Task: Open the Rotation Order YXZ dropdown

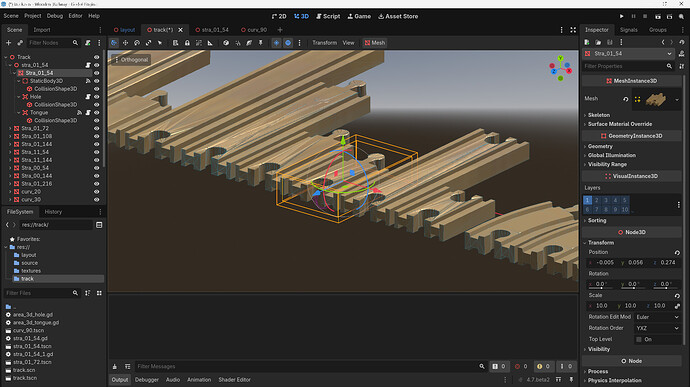Action: click(657, 328)
